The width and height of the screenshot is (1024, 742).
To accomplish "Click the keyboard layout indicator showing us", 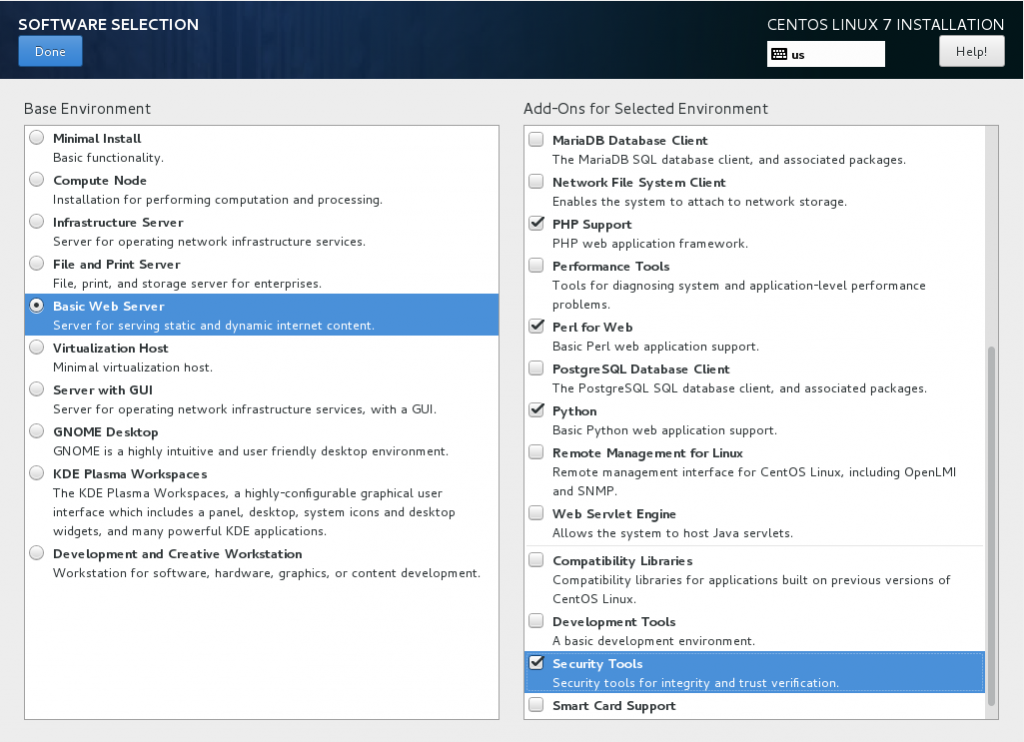I will (x=825, y=54).
